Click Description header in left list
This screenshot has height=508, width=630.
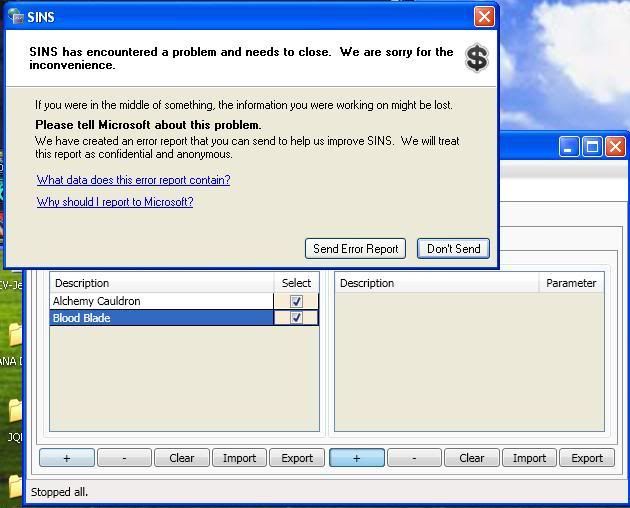pos(162,283)
